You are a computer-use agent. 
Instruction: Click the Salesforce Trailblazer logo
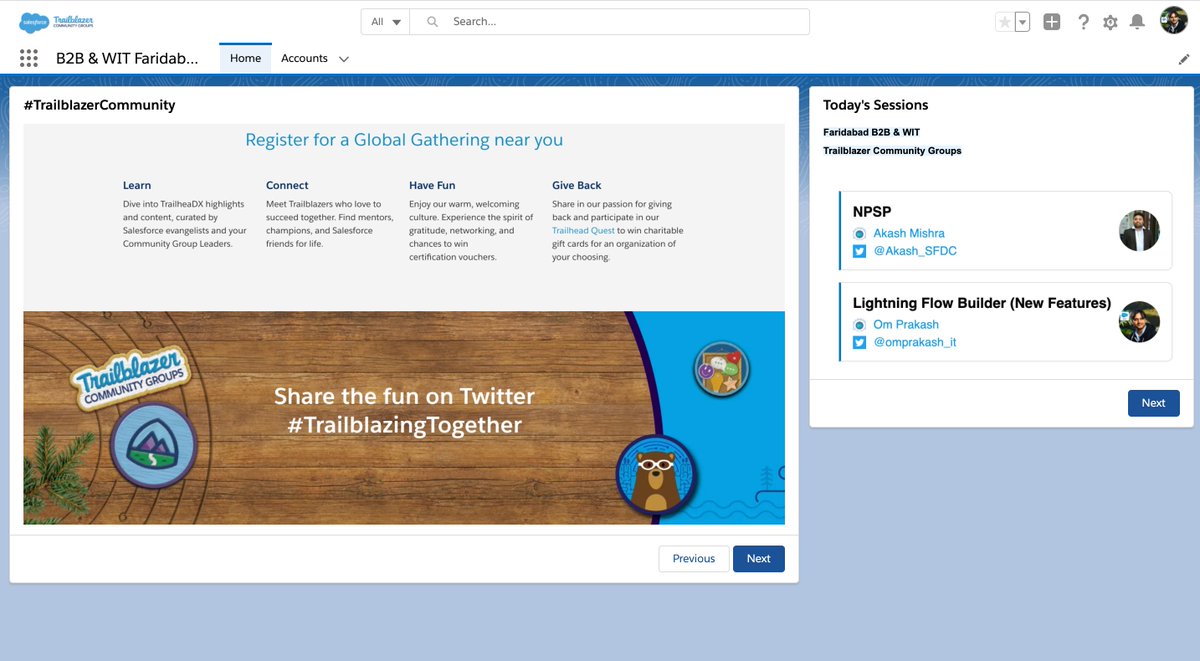pyautogui.click(x=56, y=21)
